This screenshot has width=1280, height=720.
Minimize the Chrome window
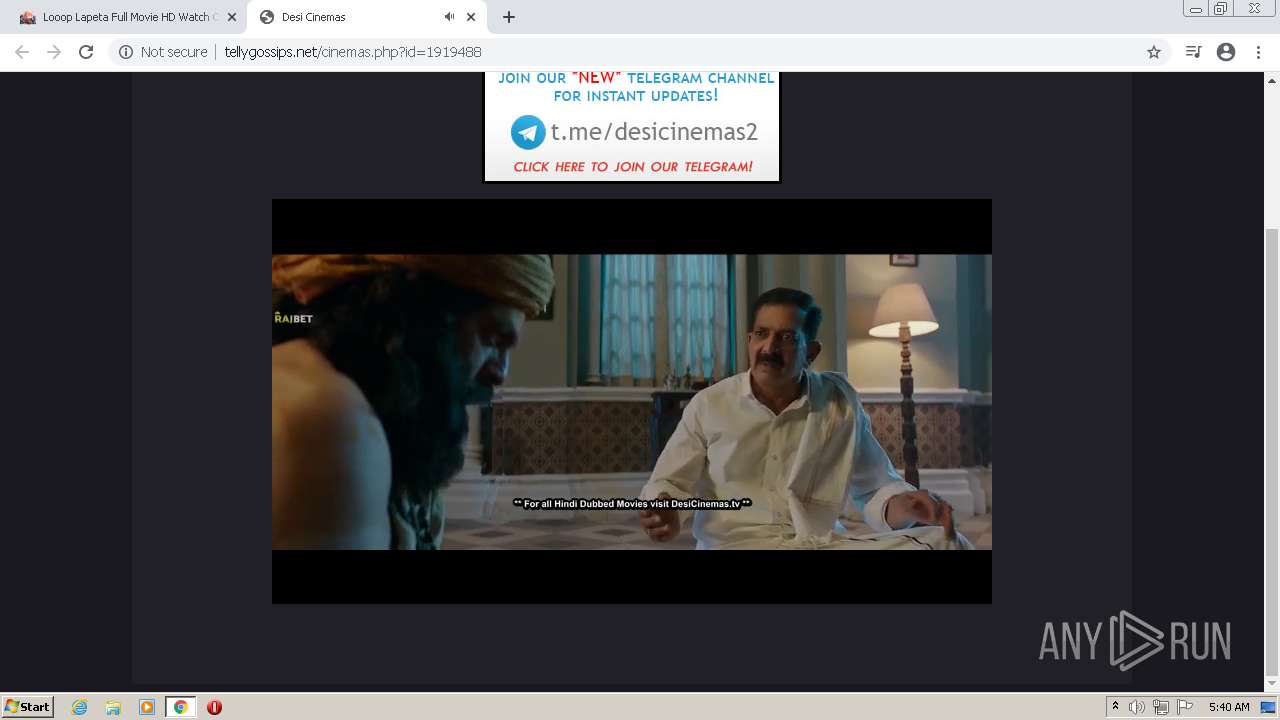[1195, 9]
